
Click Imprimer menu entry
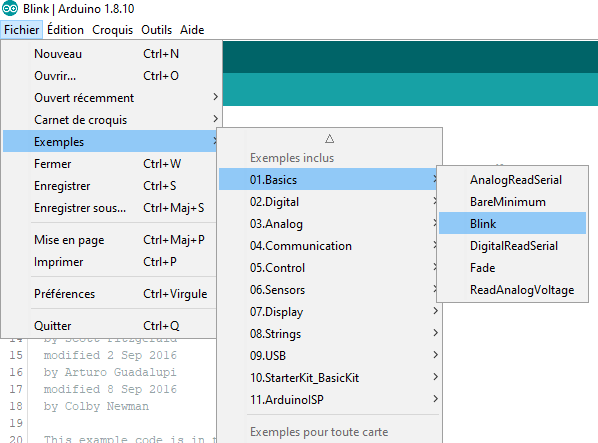click(110, 262)
